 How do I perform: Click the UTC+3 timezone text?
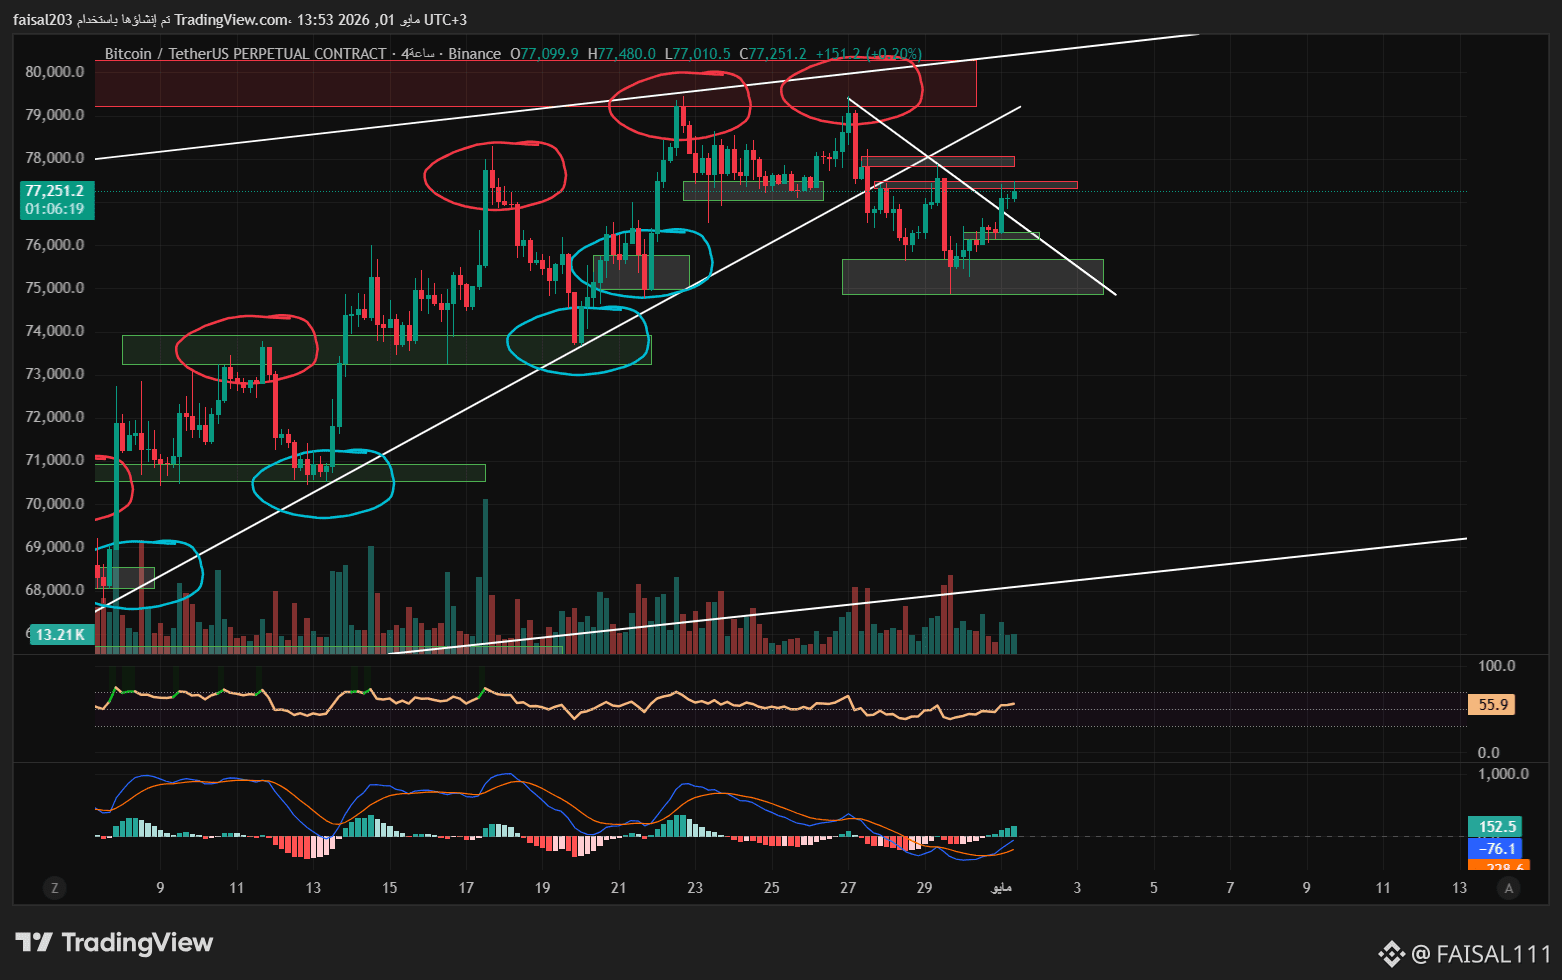pyautogui.click(x=445, y=20)
